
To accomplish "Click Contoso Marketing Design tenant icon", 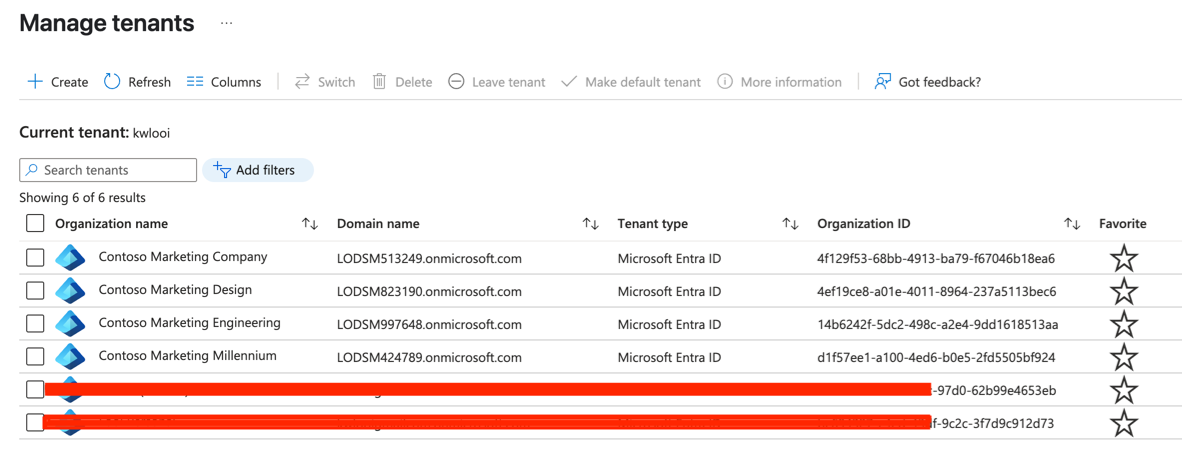I will [x=70, y=291].
